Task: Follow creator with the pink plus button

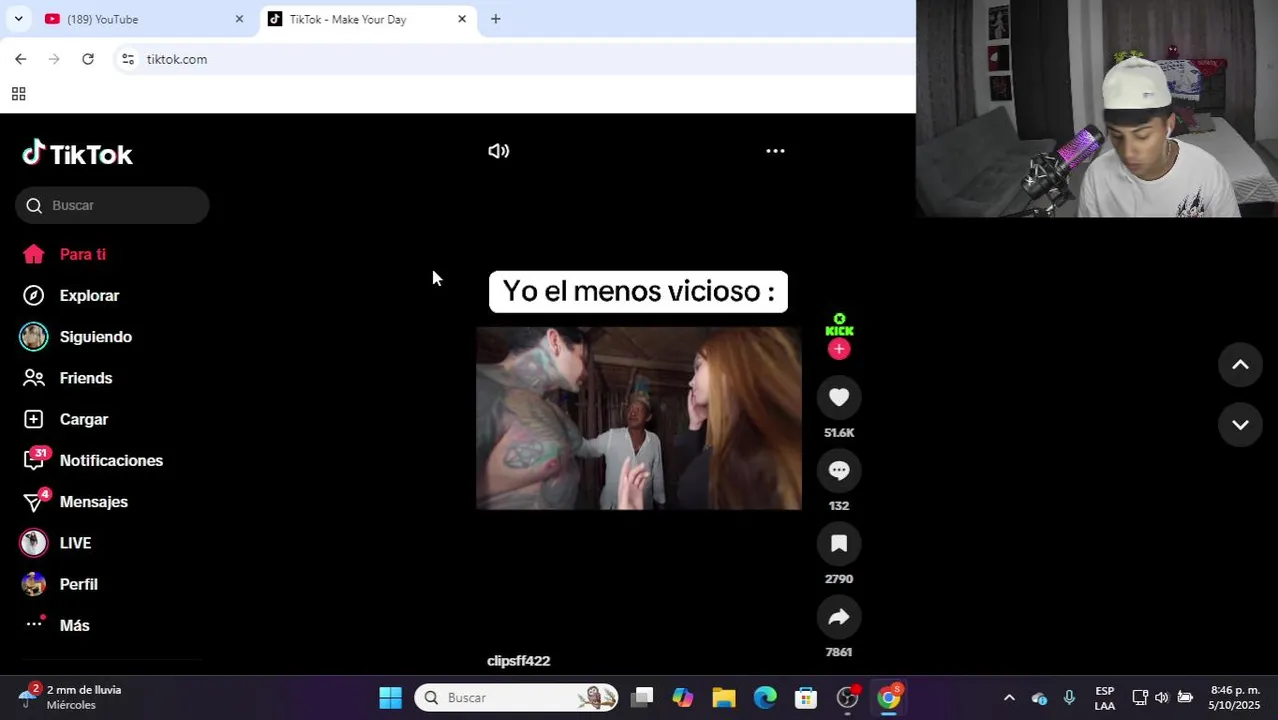Action: coord(839,349)
